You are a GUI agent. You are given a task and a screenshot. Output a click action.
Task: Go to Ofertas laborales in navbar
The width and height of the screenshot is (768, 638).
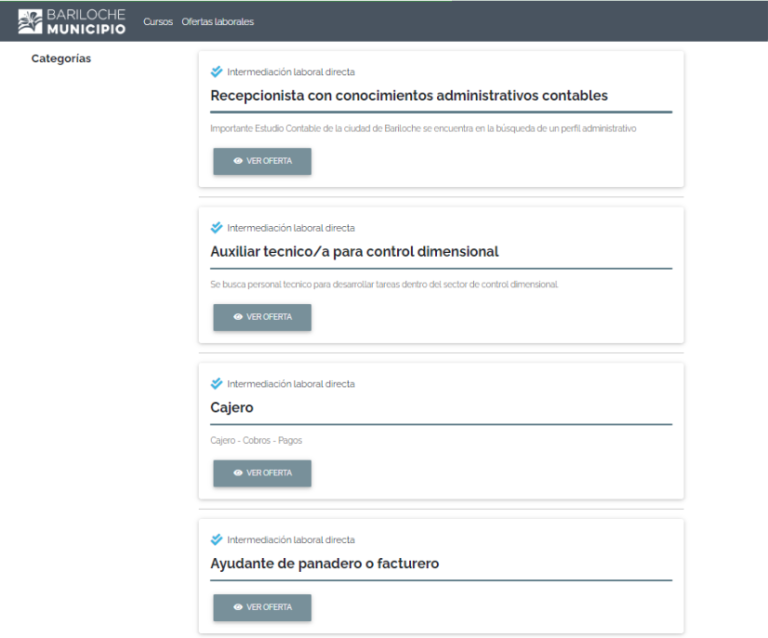tap(217, 22)
